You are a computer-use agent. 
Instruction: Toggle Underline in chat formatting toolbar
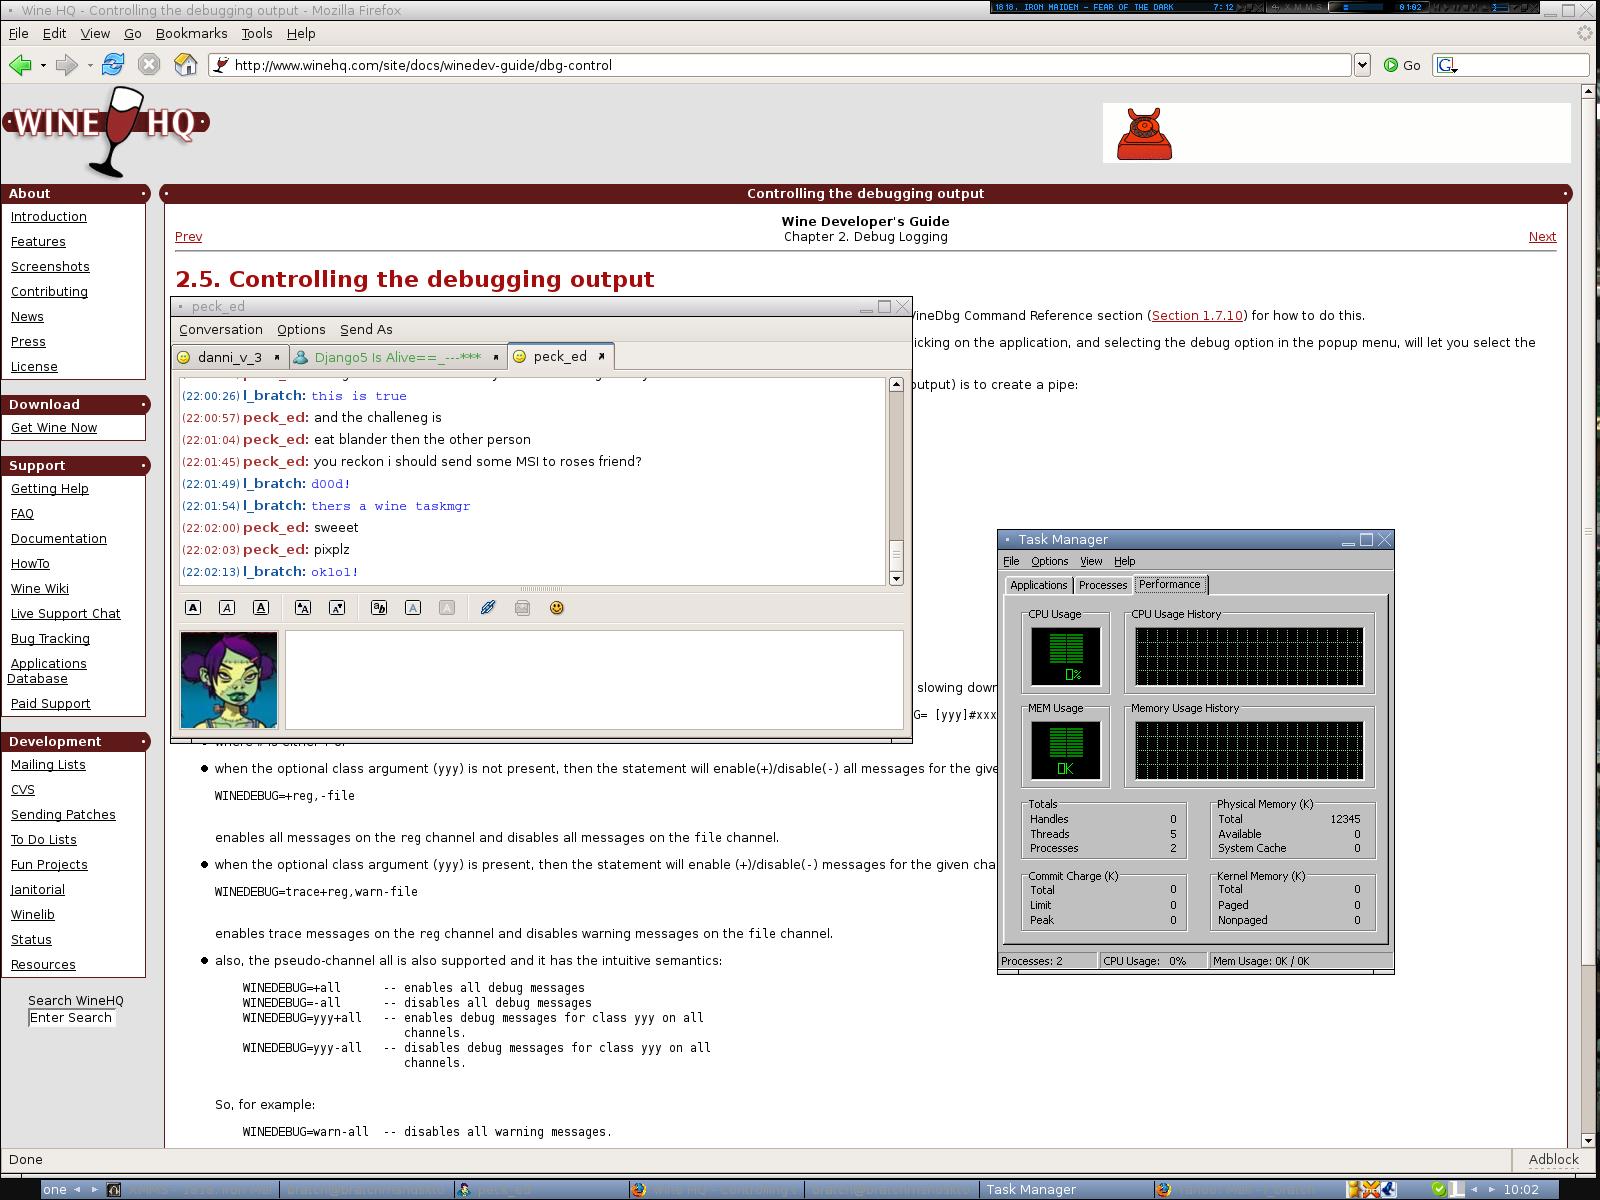[x=261, y=607]
